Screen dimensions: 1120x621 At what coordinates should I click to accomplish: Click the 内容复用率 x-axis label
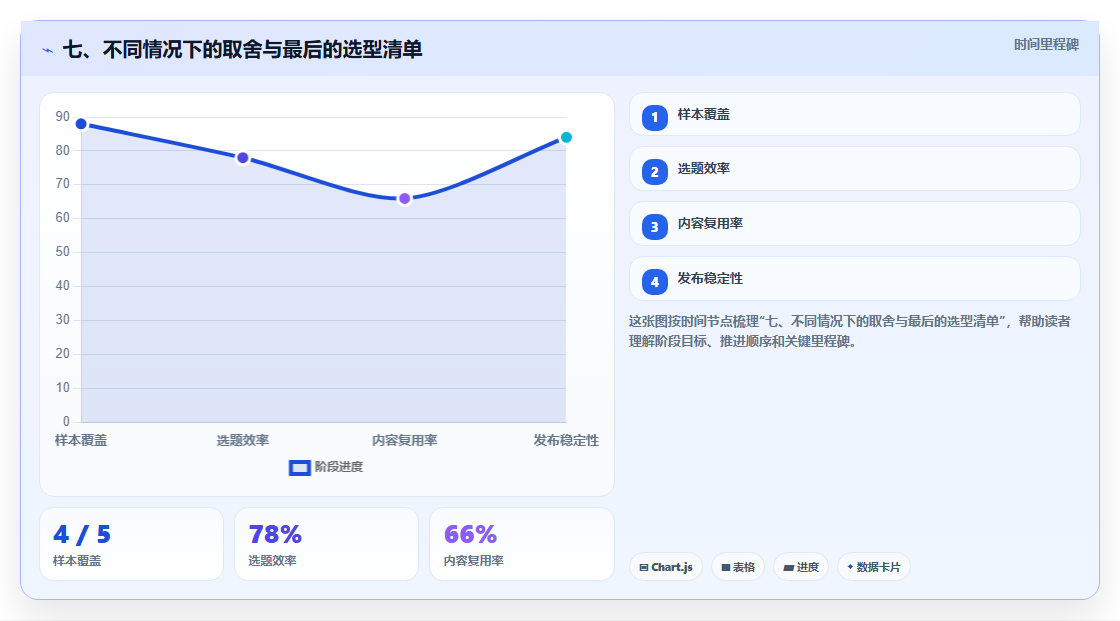click(x=404, y=440)
